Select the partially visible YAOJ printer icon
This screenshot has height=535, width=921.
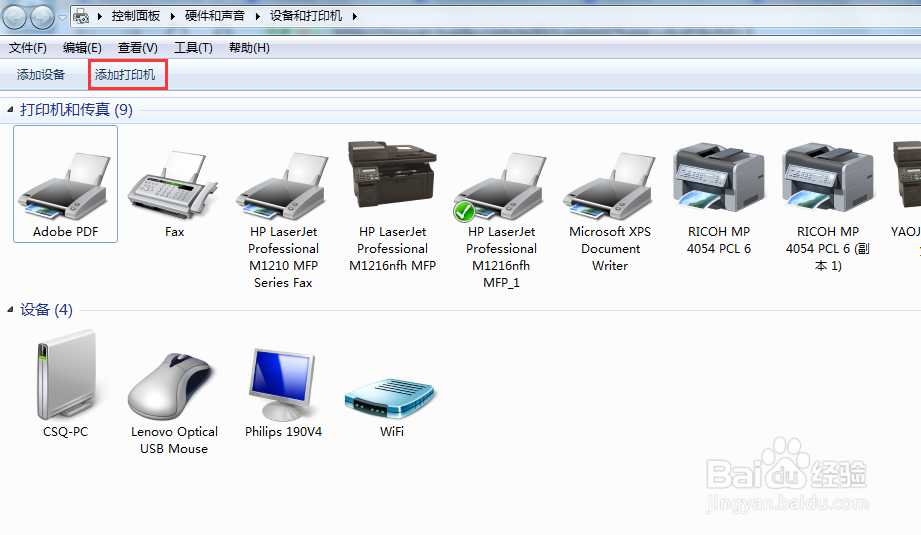(907, 174)
